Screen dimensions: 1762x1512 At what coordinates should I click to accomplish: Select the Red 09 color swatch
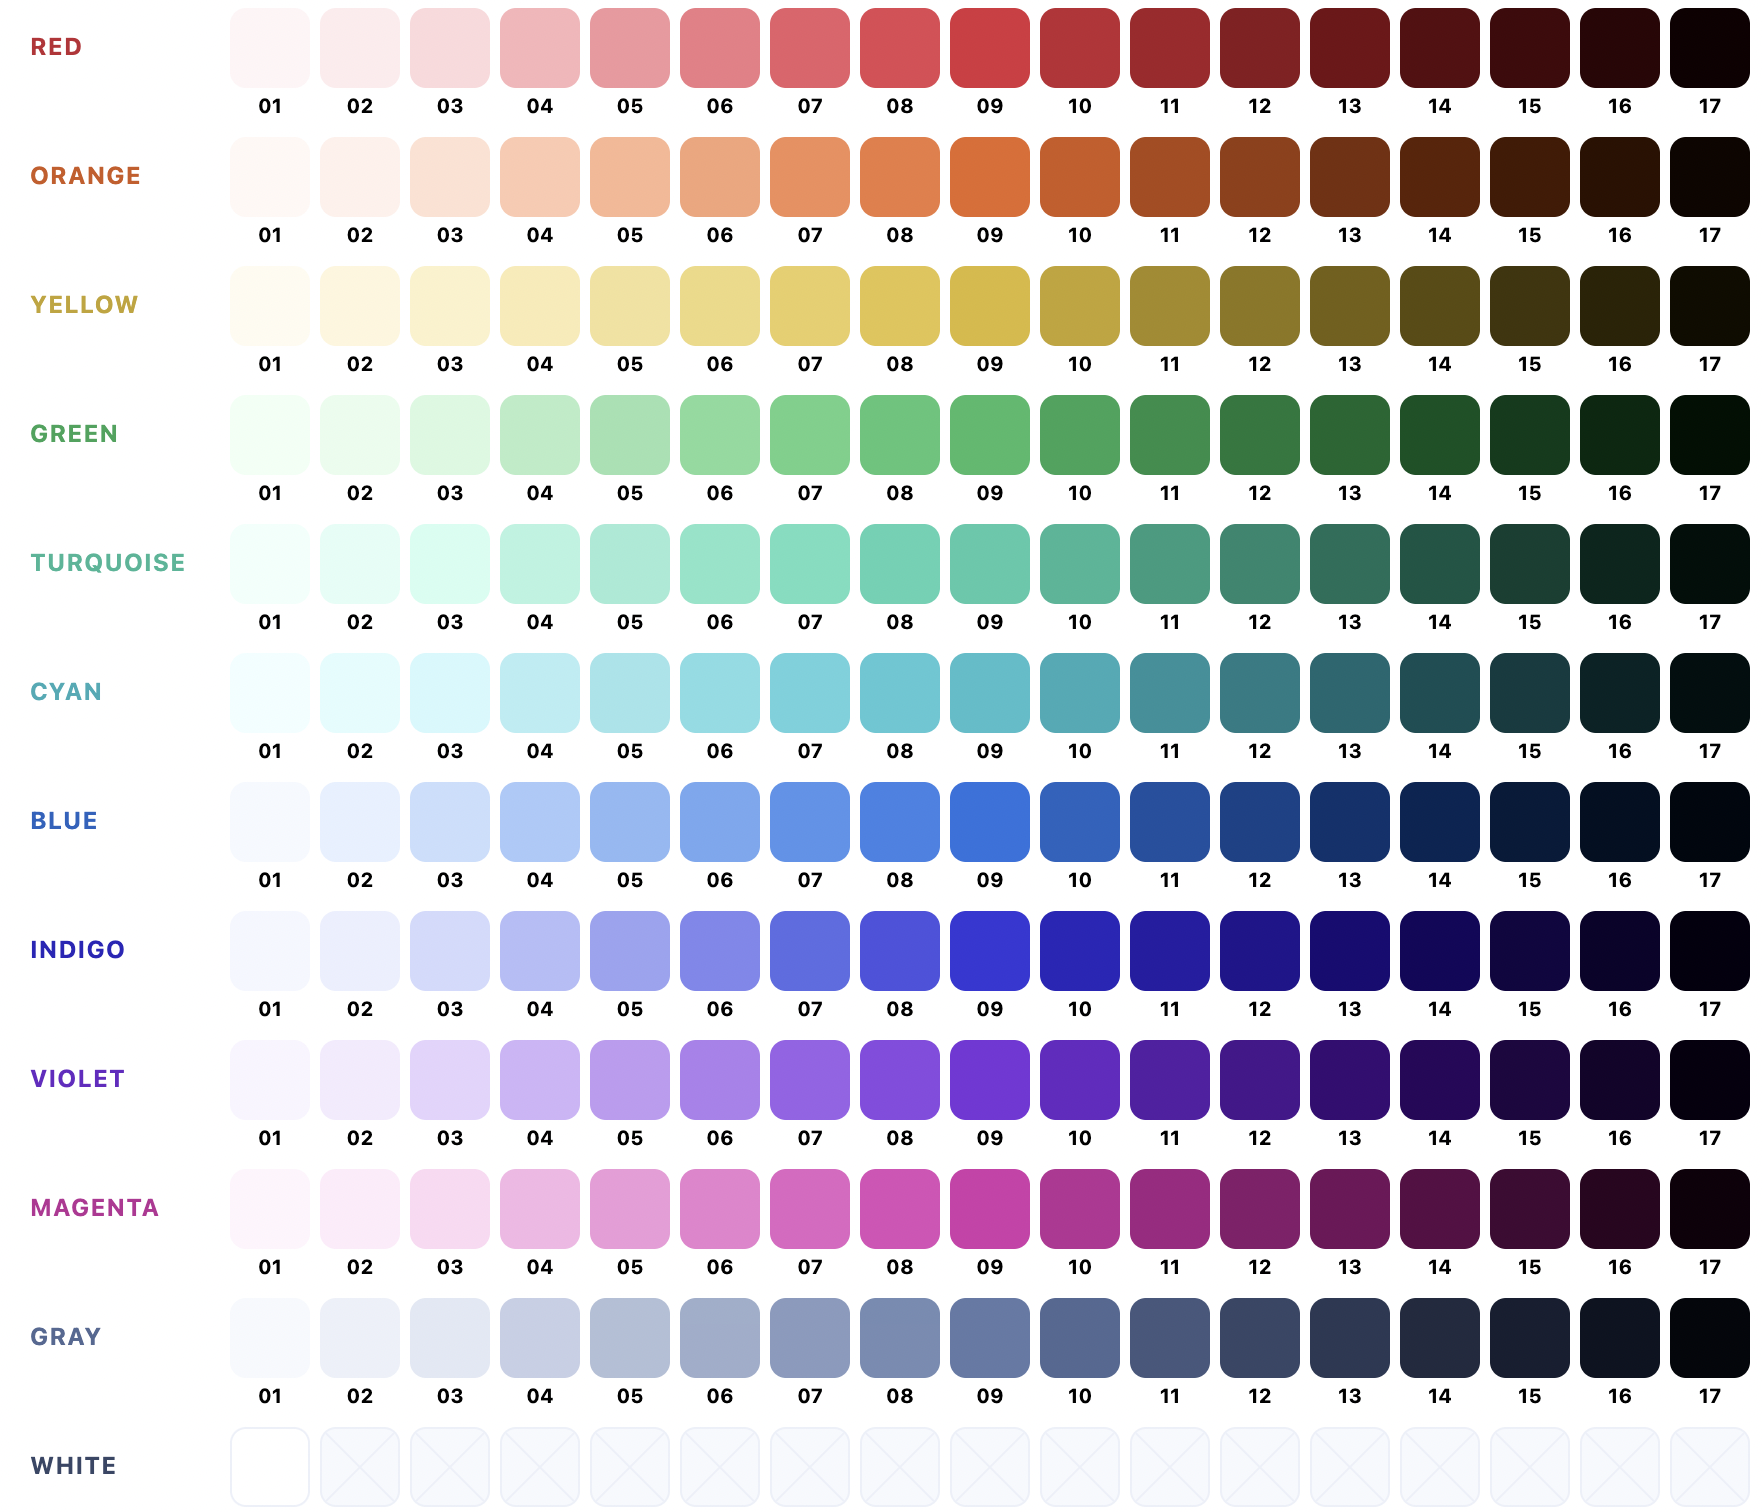tap(990, 48)
